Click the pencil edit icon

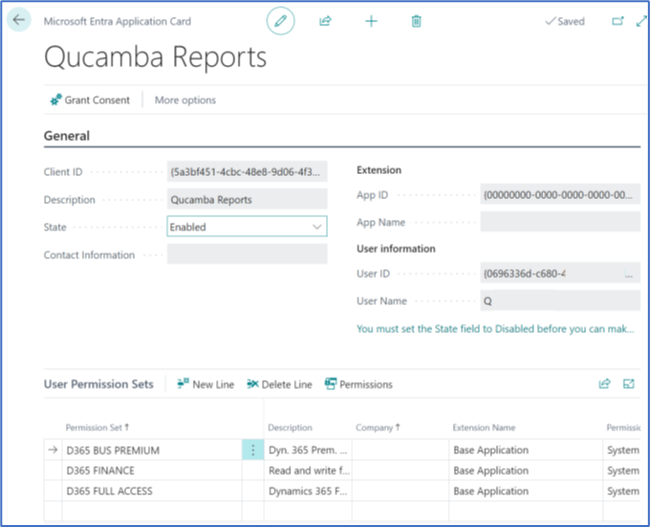(x=281, y=21)
